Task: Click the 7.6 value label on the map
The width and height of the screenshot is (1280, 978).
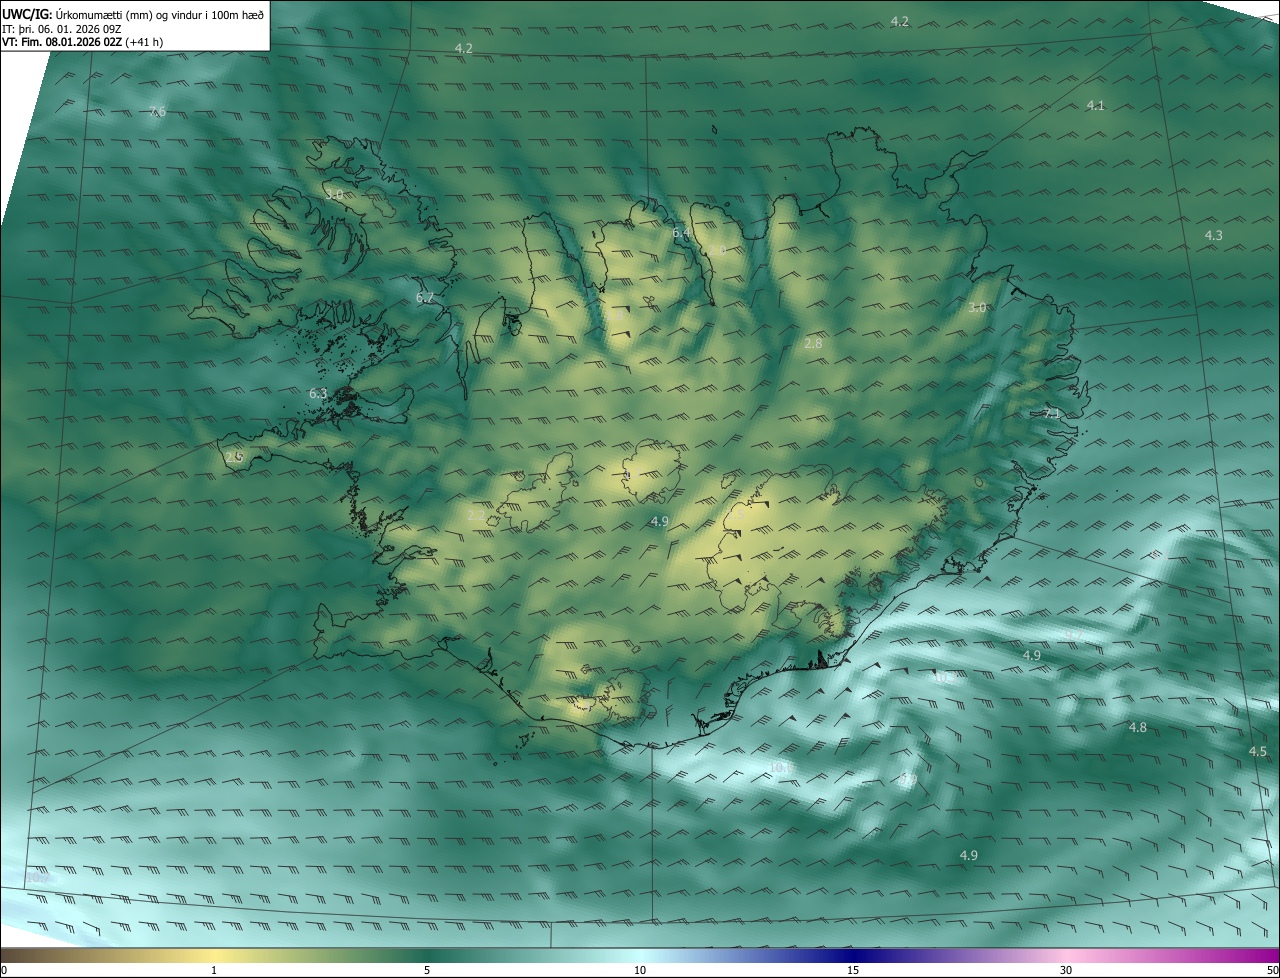Action: pos(157,111)
